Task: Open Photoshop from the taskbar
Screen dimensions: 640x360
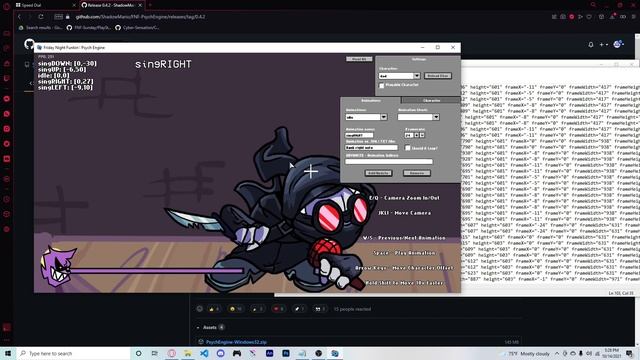Action: pos(286,353)
